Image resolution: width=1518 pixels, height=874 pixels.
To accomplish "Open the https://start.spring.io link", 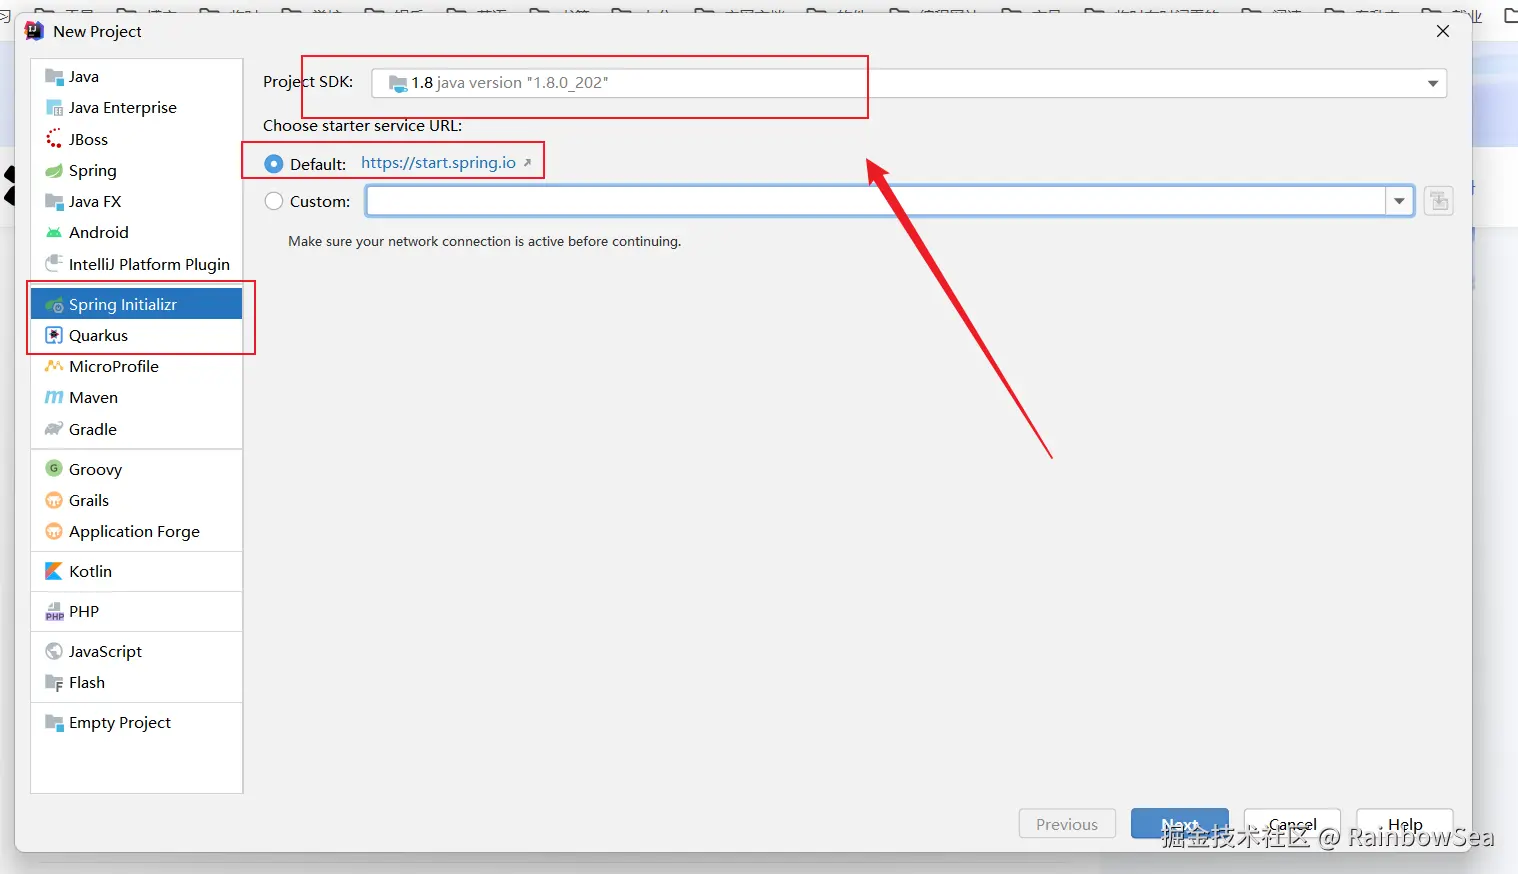I will 439,163.
